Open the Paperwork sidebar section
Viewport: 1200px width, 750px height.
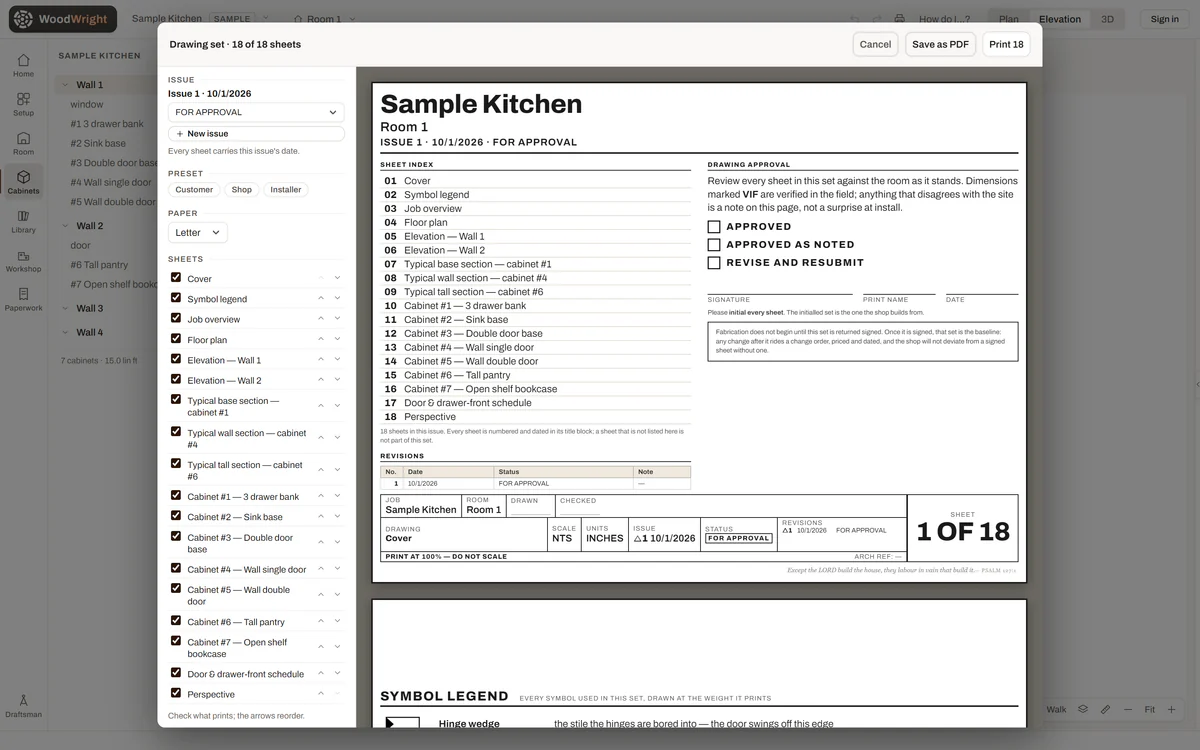tap(23, 299)
